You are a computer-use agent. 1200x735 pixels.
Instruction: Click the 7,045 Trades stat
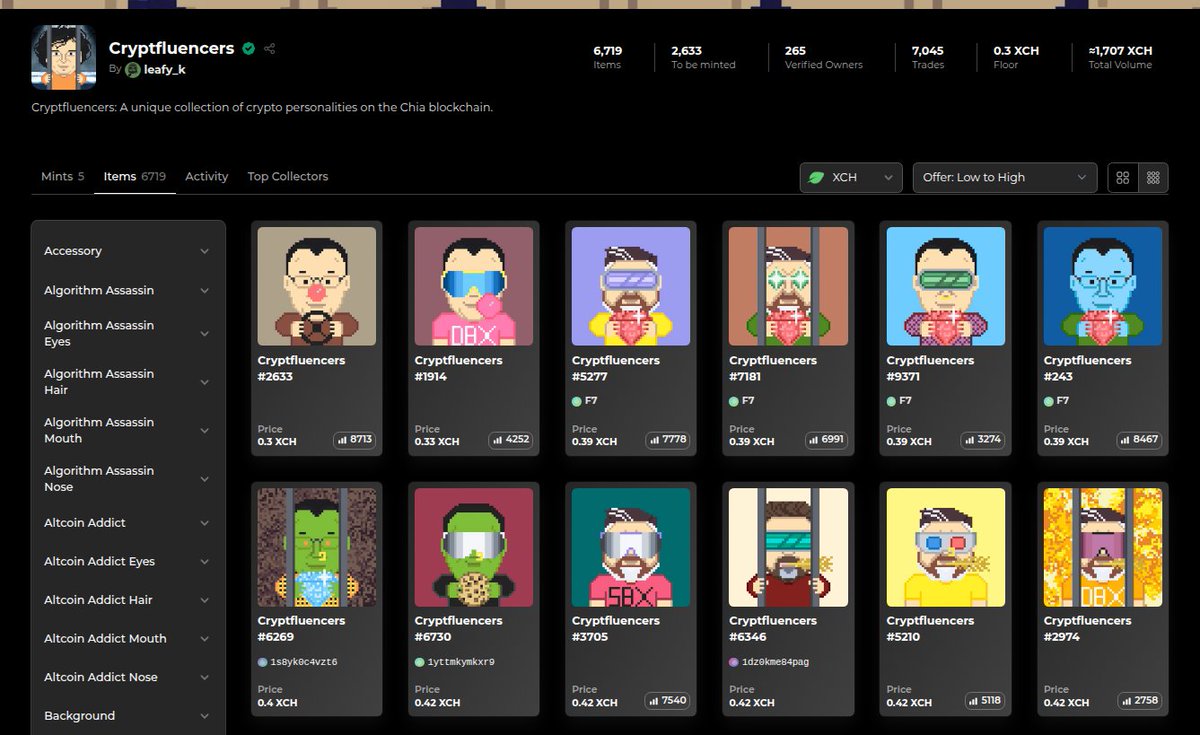click(928, 57)
